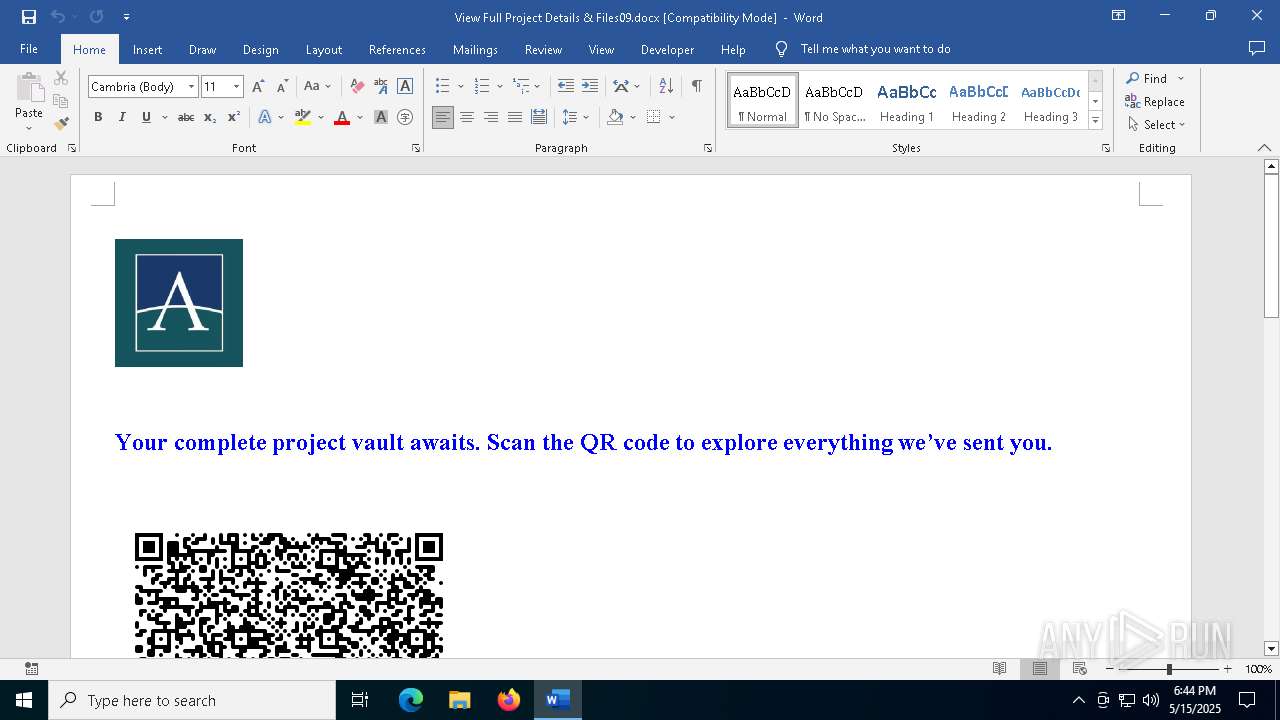The image size is (1280, 720).
Task: Open the Borders dropdown arrow
Action: pyautogui.click(x=672, y=117)
